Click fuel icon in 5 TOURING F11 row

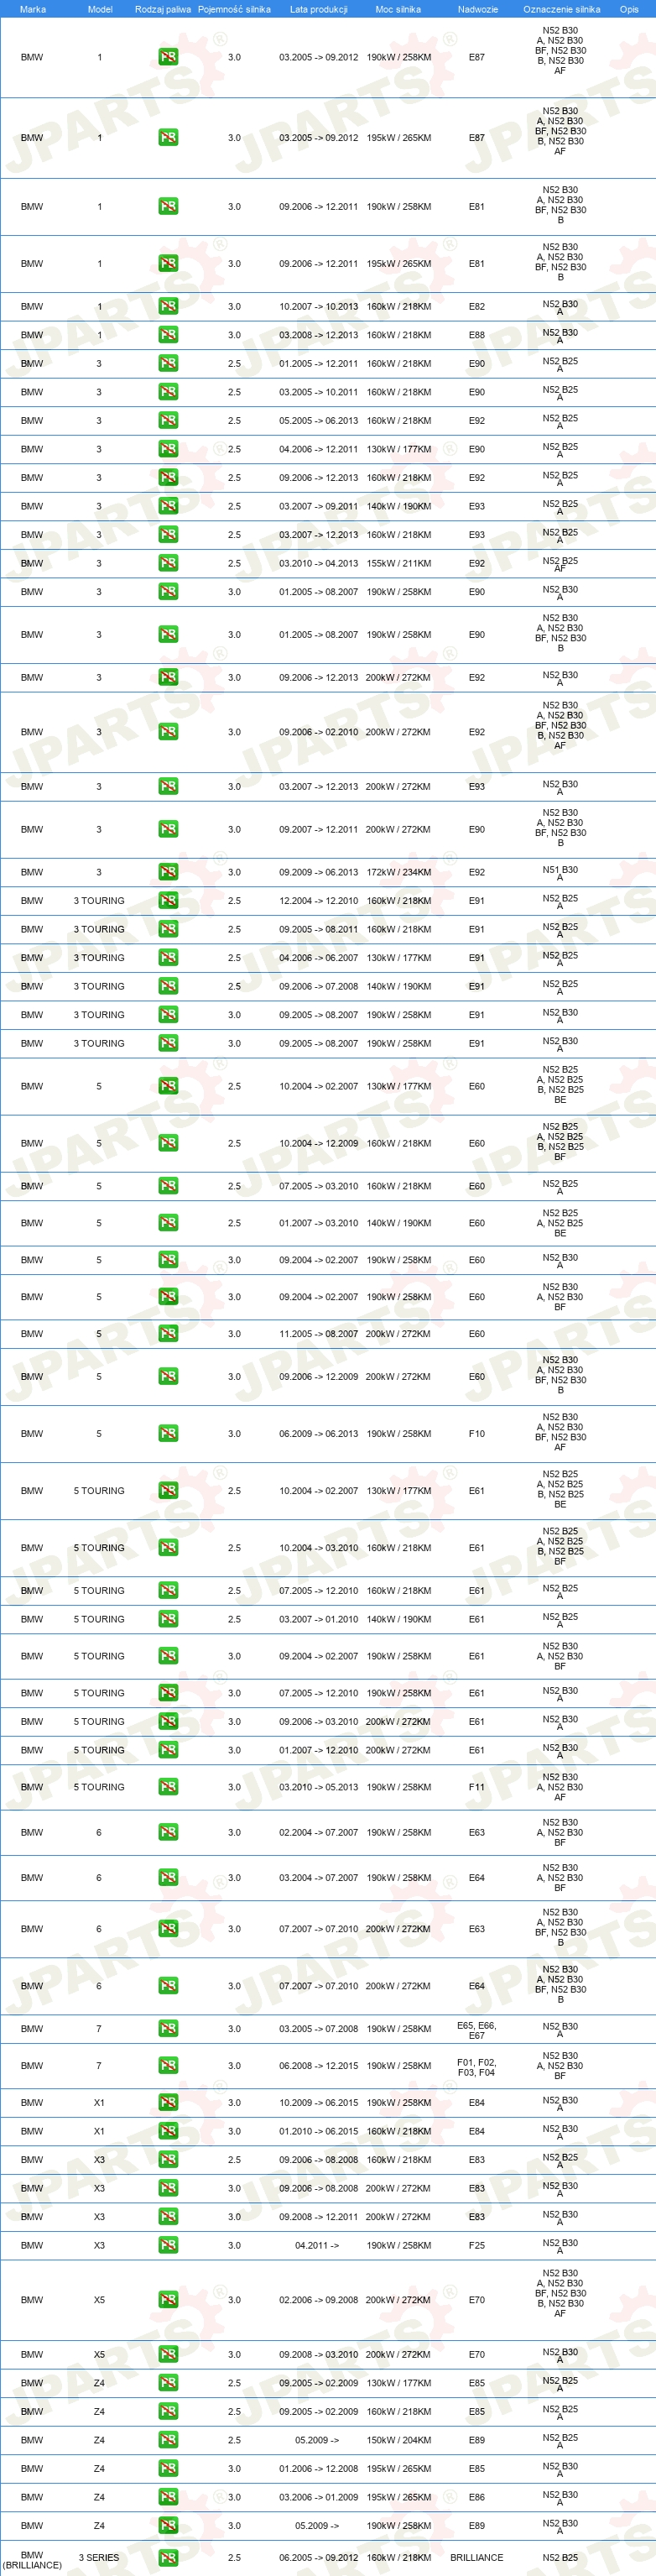click(168, 1787)
